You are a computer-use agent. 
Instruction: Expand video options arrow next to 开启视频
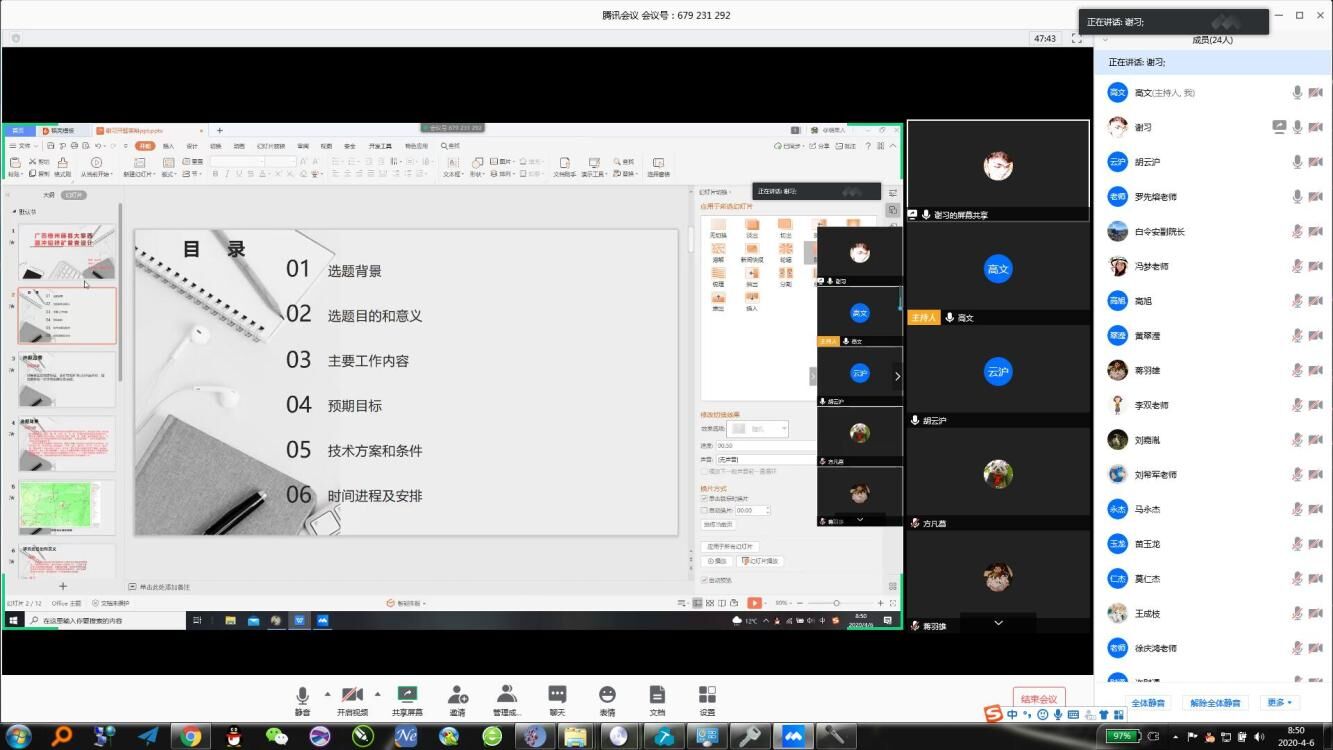(377, 693)
